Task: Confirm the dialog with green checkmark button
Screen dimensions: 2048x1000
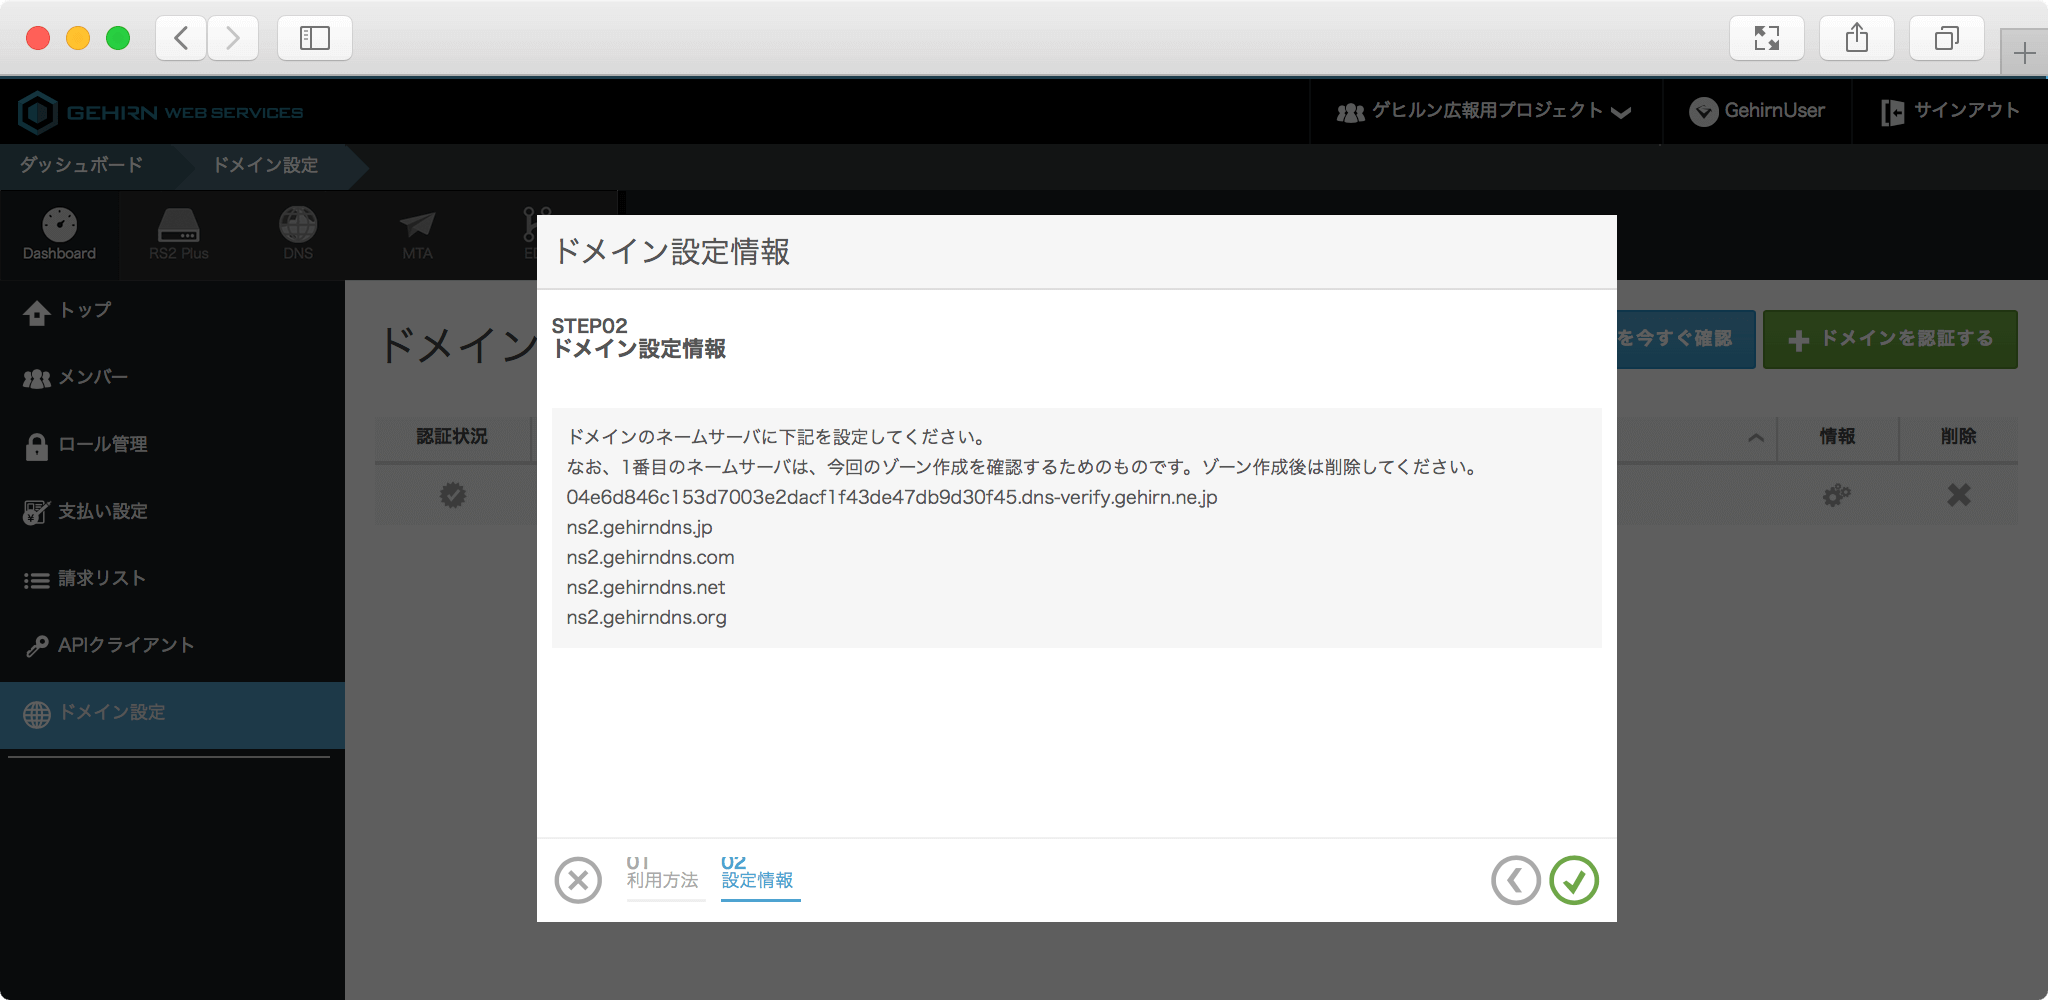Action: coord(1574,881)
